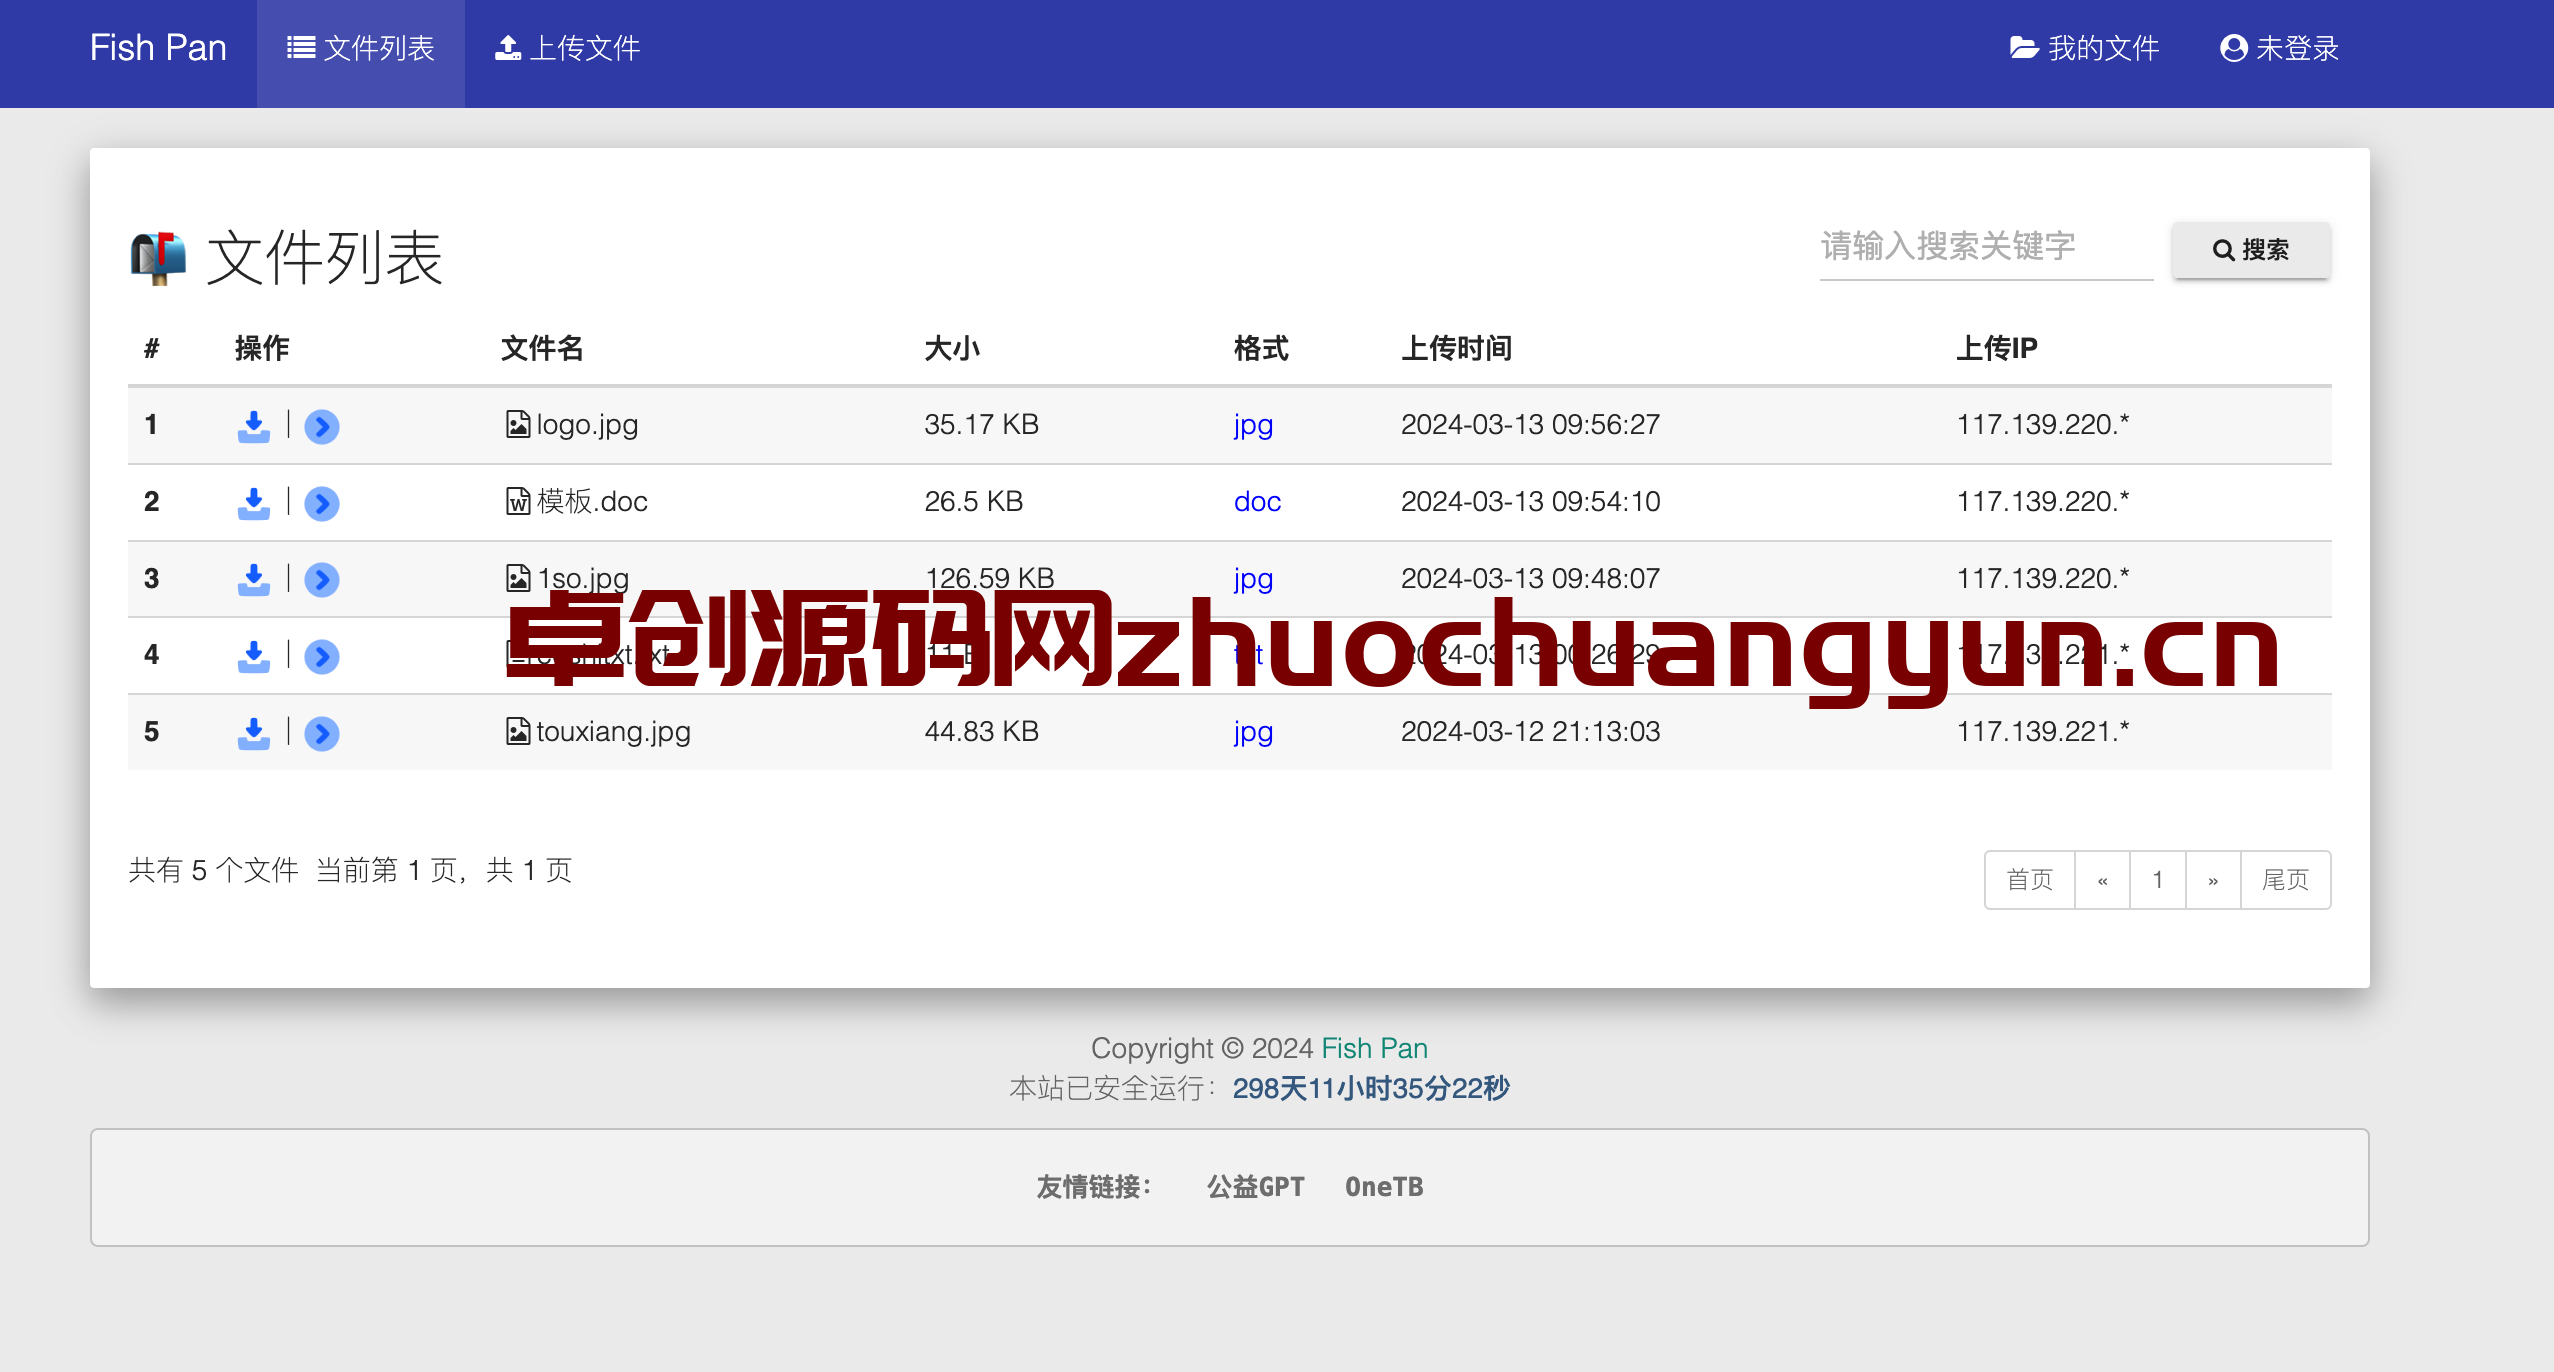Image resolution: width=2554 pixels, height=1372 pixels.
Task: Download touxiang.jpg using its download icon
Action: 254,733
